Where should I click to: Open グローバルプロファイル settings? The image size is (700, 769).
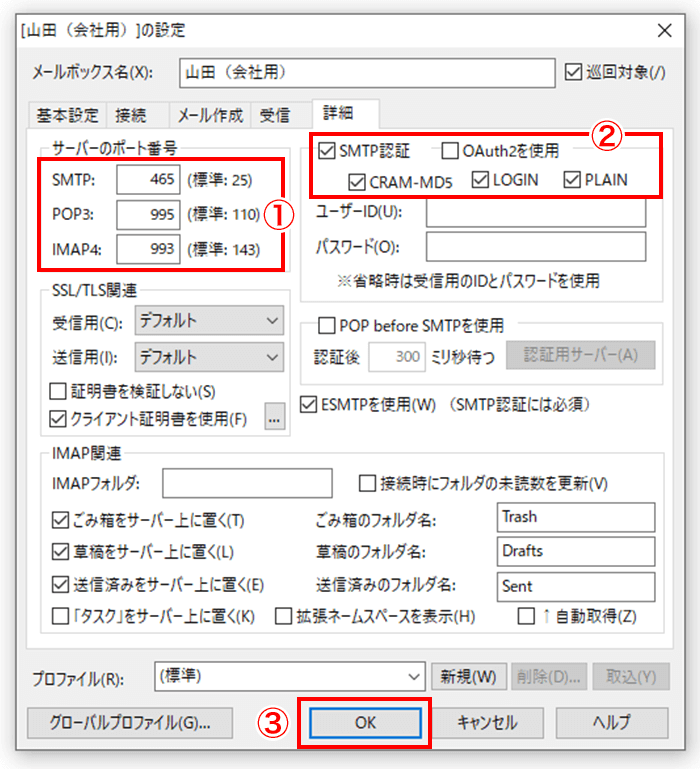[130, 722]
